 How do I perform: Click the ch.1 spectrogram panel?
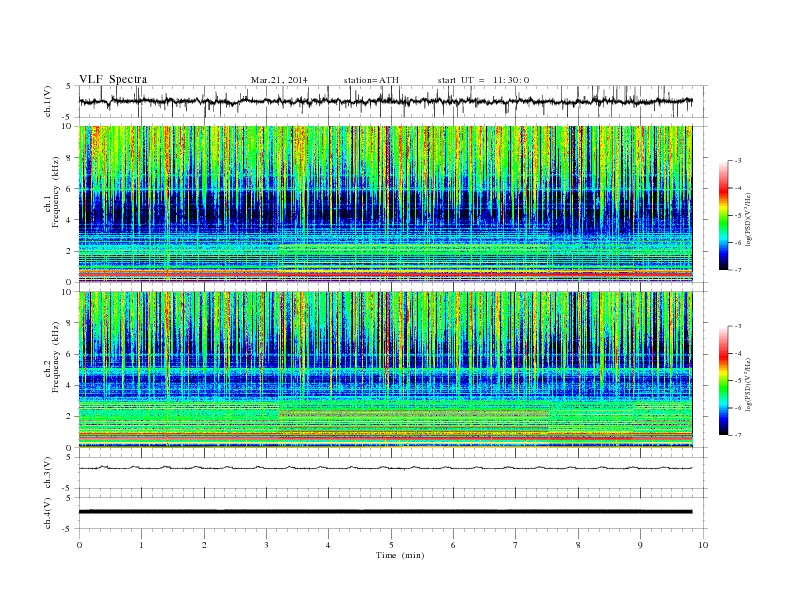(x=385, y=204)
